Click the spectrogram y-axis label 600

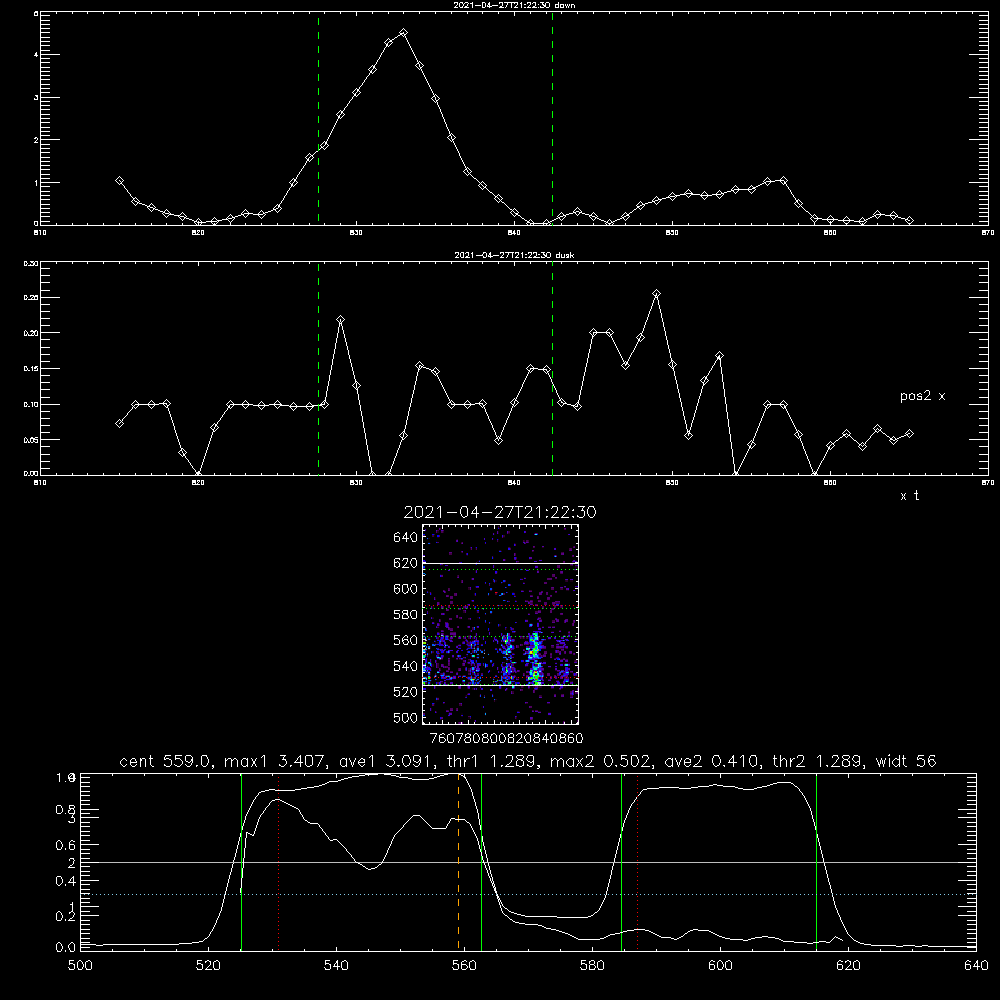[x=405, y=589]
